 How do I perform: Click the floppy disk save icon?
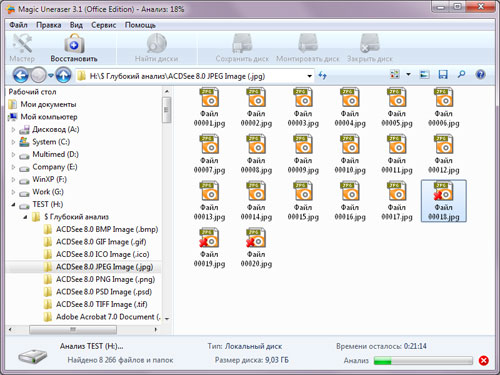click(443, 74)
